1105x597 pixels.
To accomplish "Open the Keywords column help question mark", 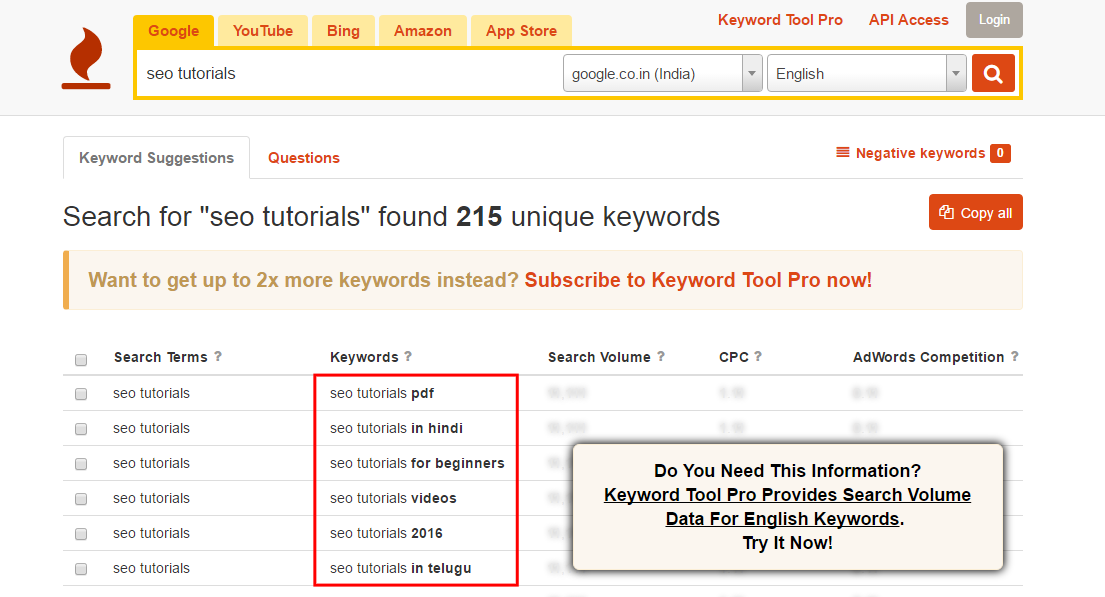I will [408, 357].
